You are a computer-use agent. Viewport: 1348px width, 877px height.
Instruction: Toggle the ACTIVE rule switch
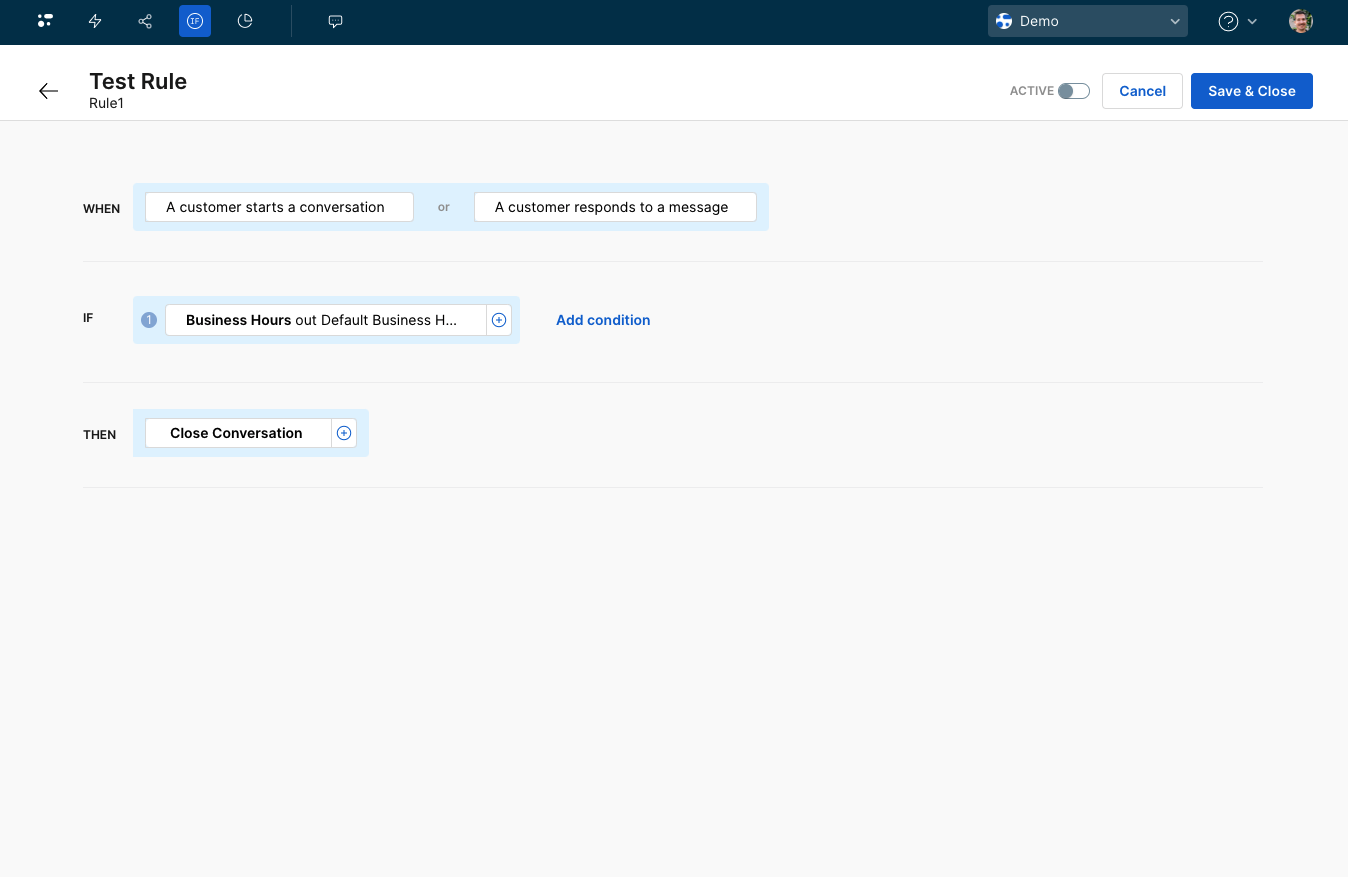point(1073,91)
